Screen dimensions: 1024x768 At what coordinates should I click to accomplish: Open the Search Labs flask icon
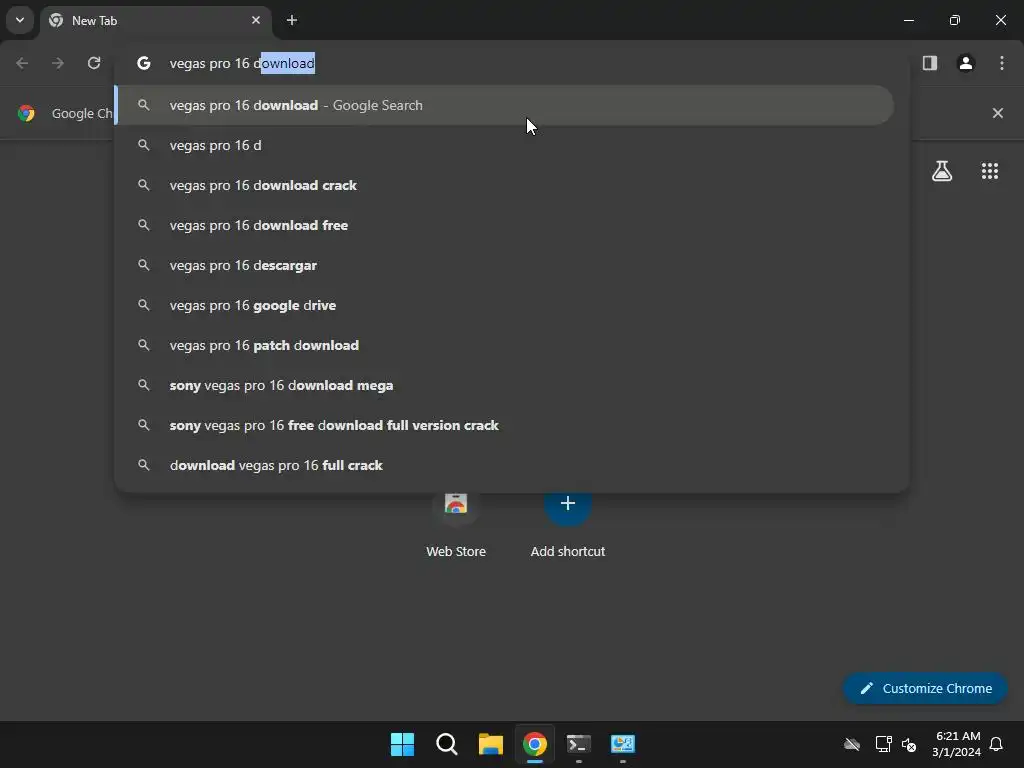tap(942, 171)
